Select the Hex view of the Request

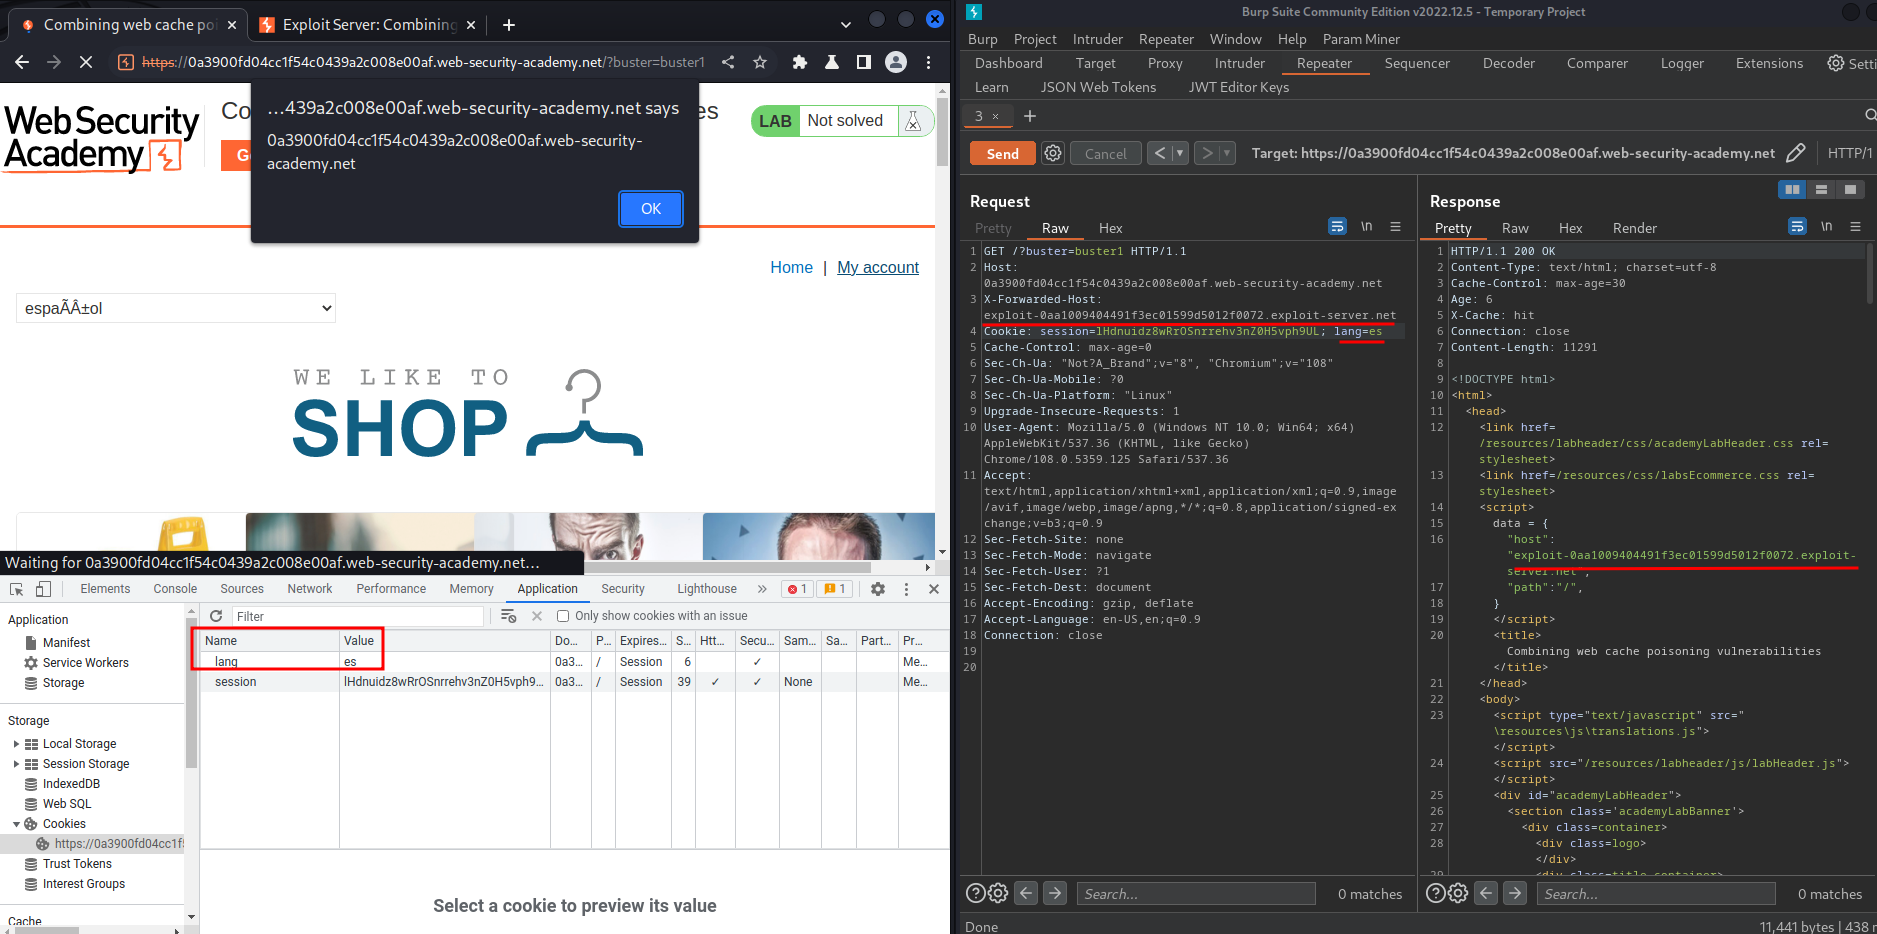pyautogui.click(x=1110, y=228)
